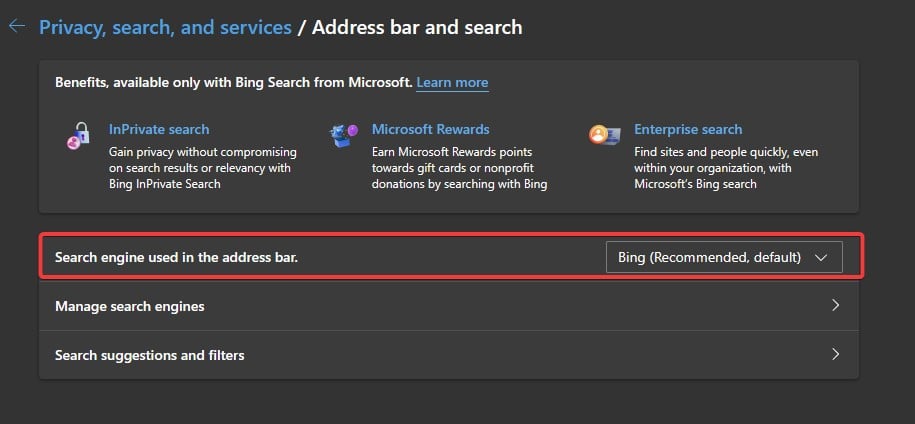This screenshot has height=424, width=915.
Task: Open the Learn more link
Action: coord(452,83)
